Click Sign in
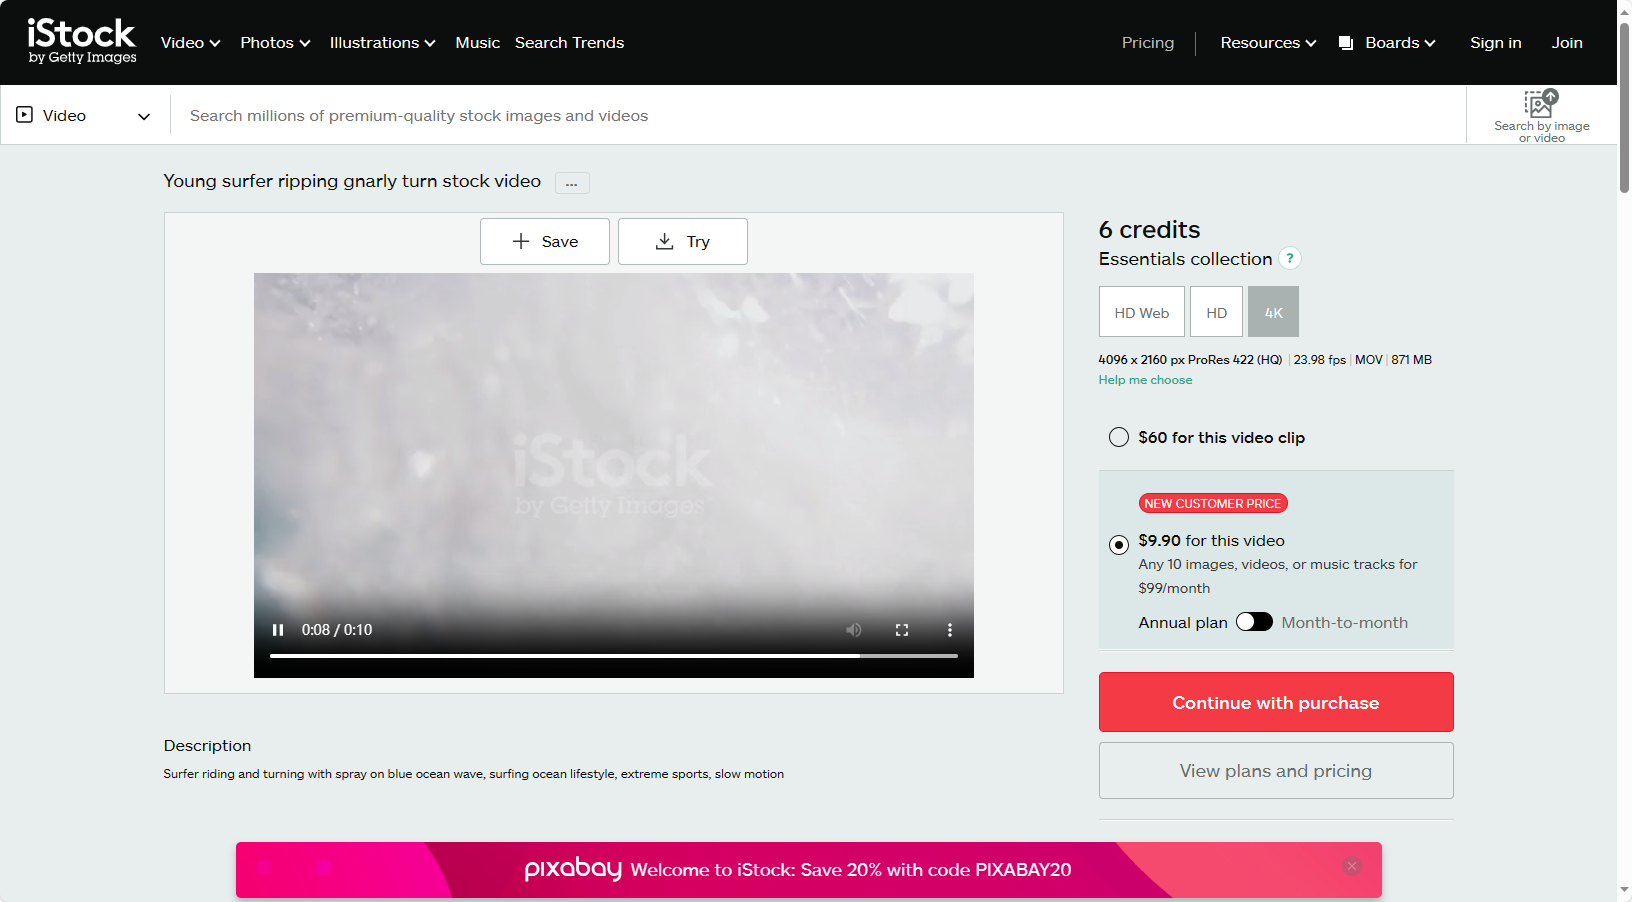Screen dimensions: 1632x902 (1495, 43)
